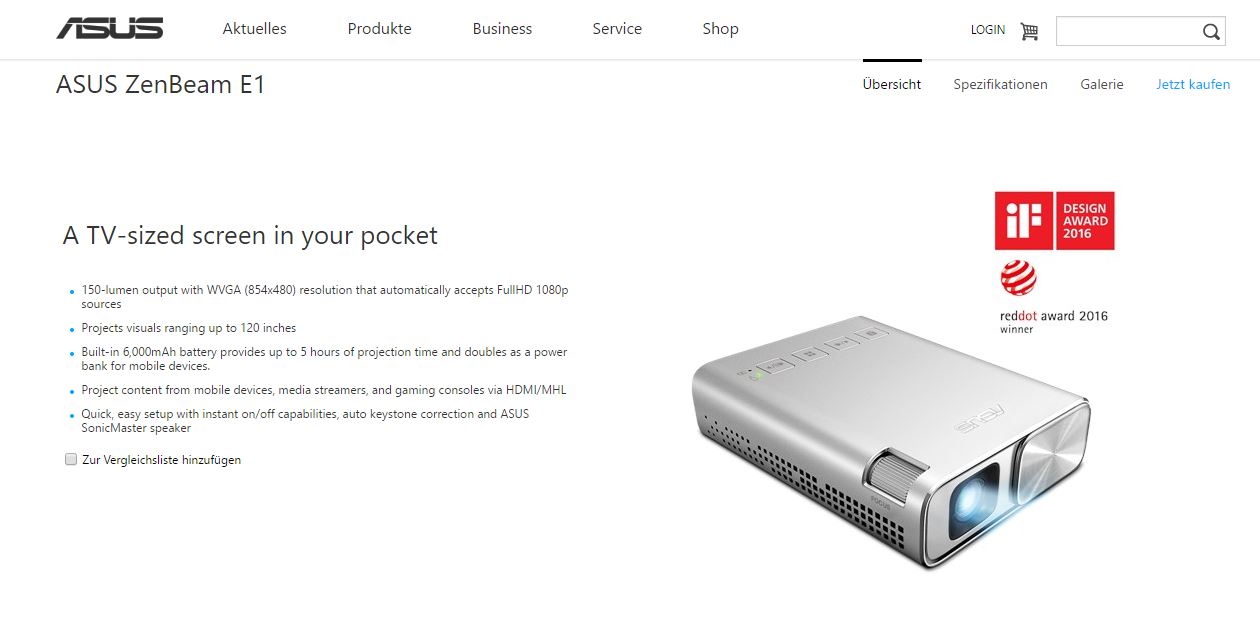Click the iF Design Award 2016 badge
This screenshot has width=1260, height=623.
1054,221
